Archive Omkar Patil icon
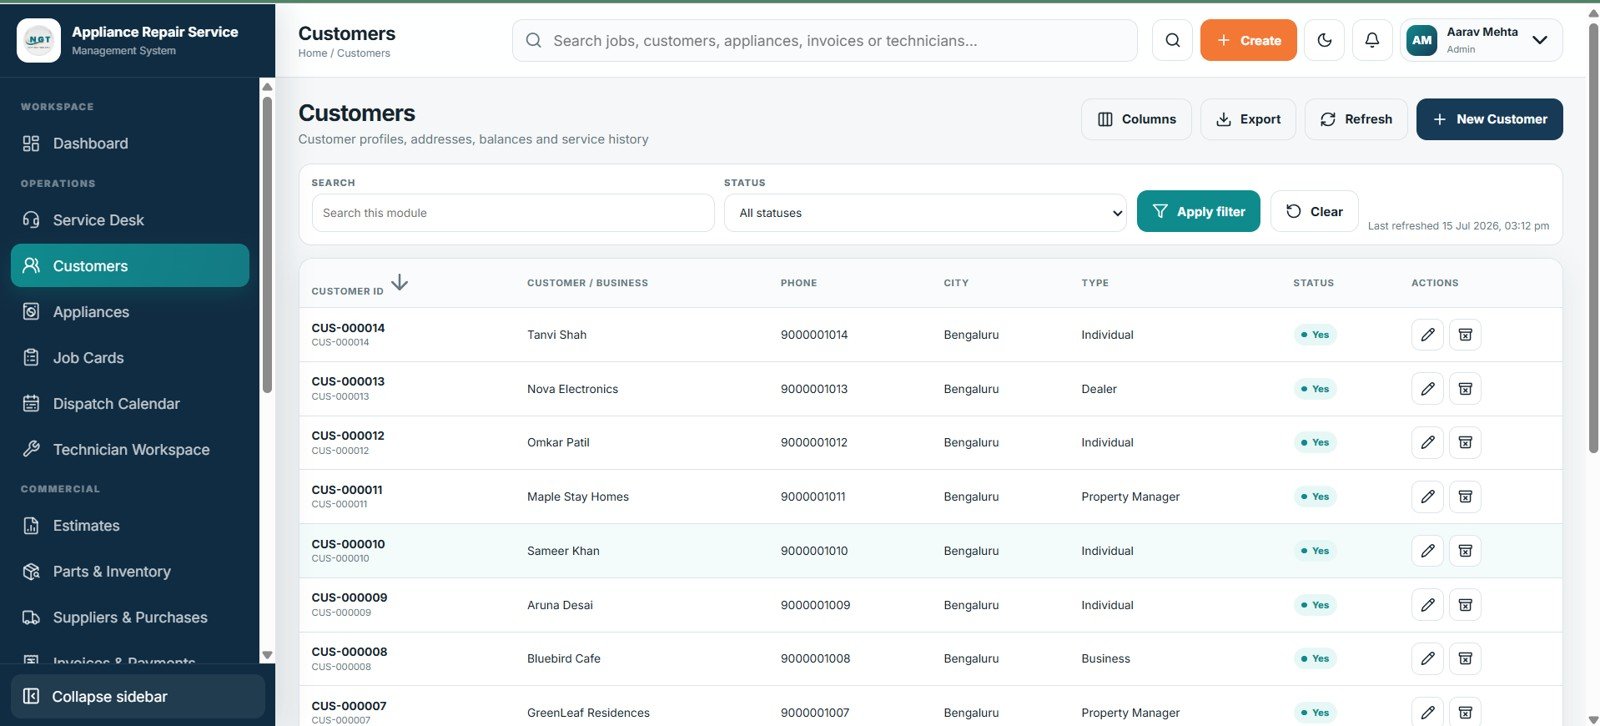The image size is (1600, 726). point(1465,442)
